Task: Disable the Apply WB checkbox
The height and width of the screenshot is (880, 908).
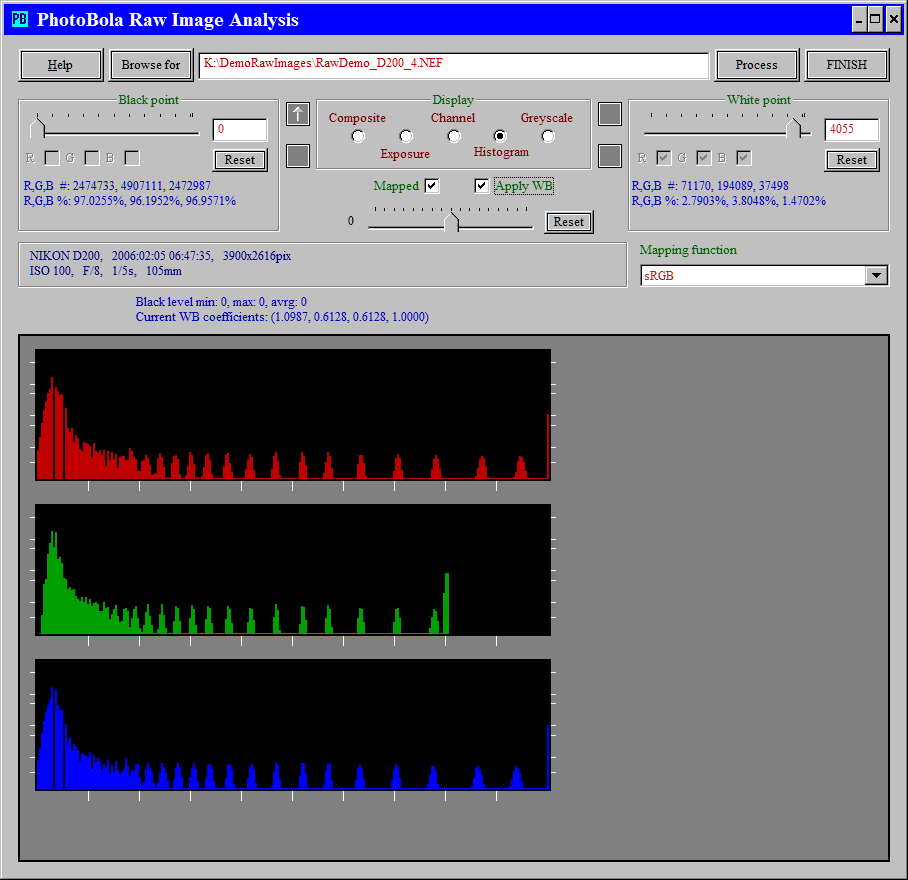Action: pos(482,186)
